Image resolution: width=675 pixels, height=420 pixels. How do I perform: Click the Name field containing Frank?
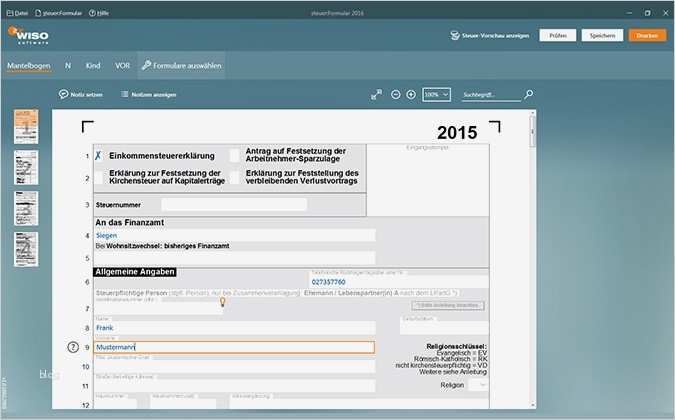[x=235, y=328]
